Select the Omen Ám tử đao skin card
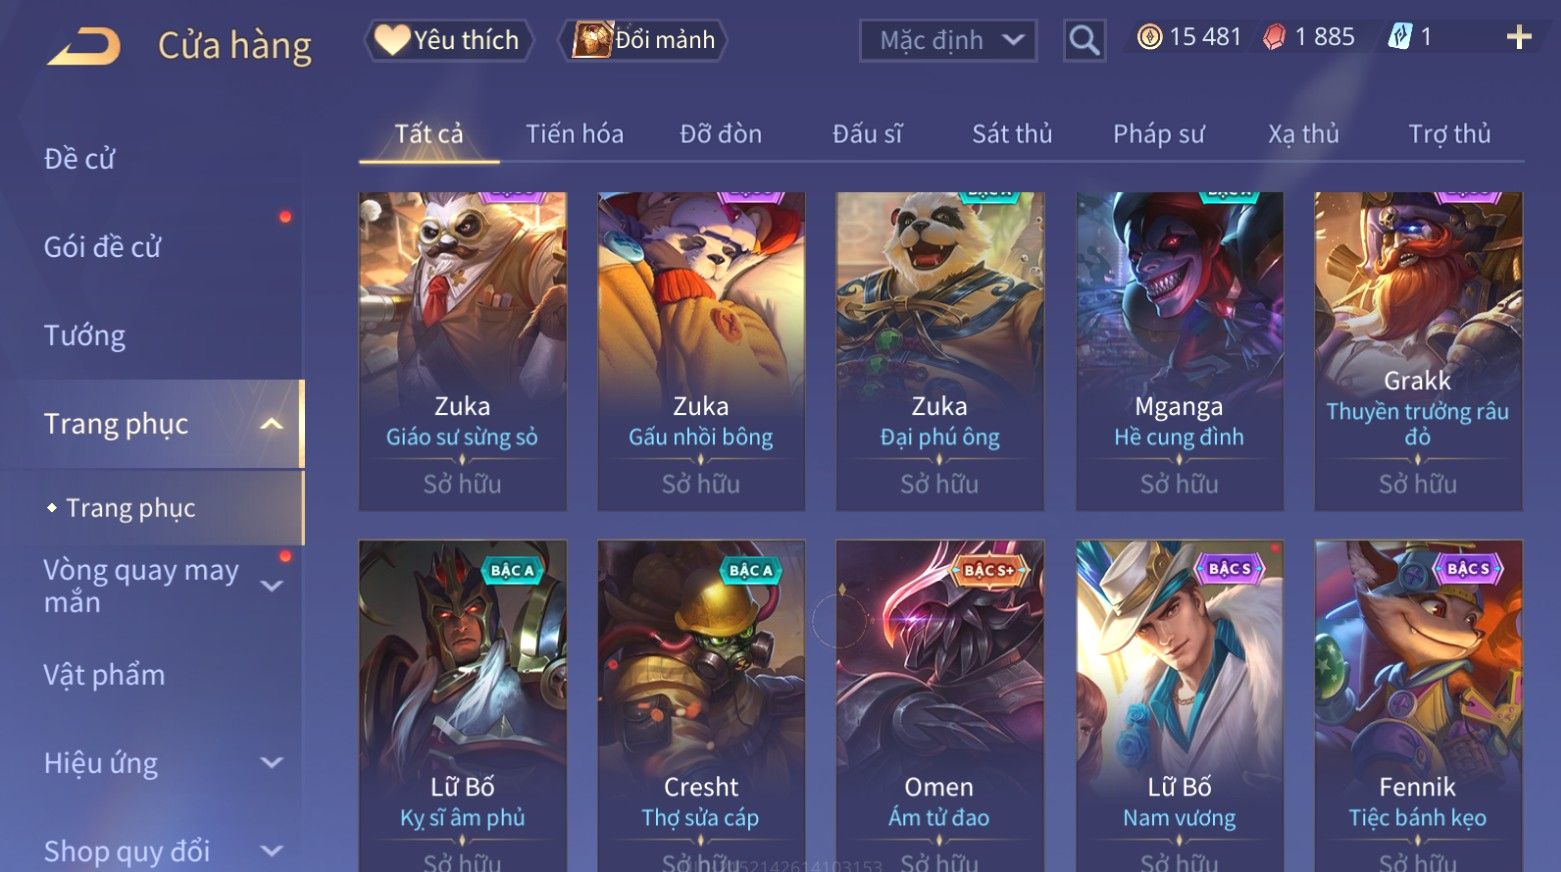The image size is (1561, 872). (939, 705)
